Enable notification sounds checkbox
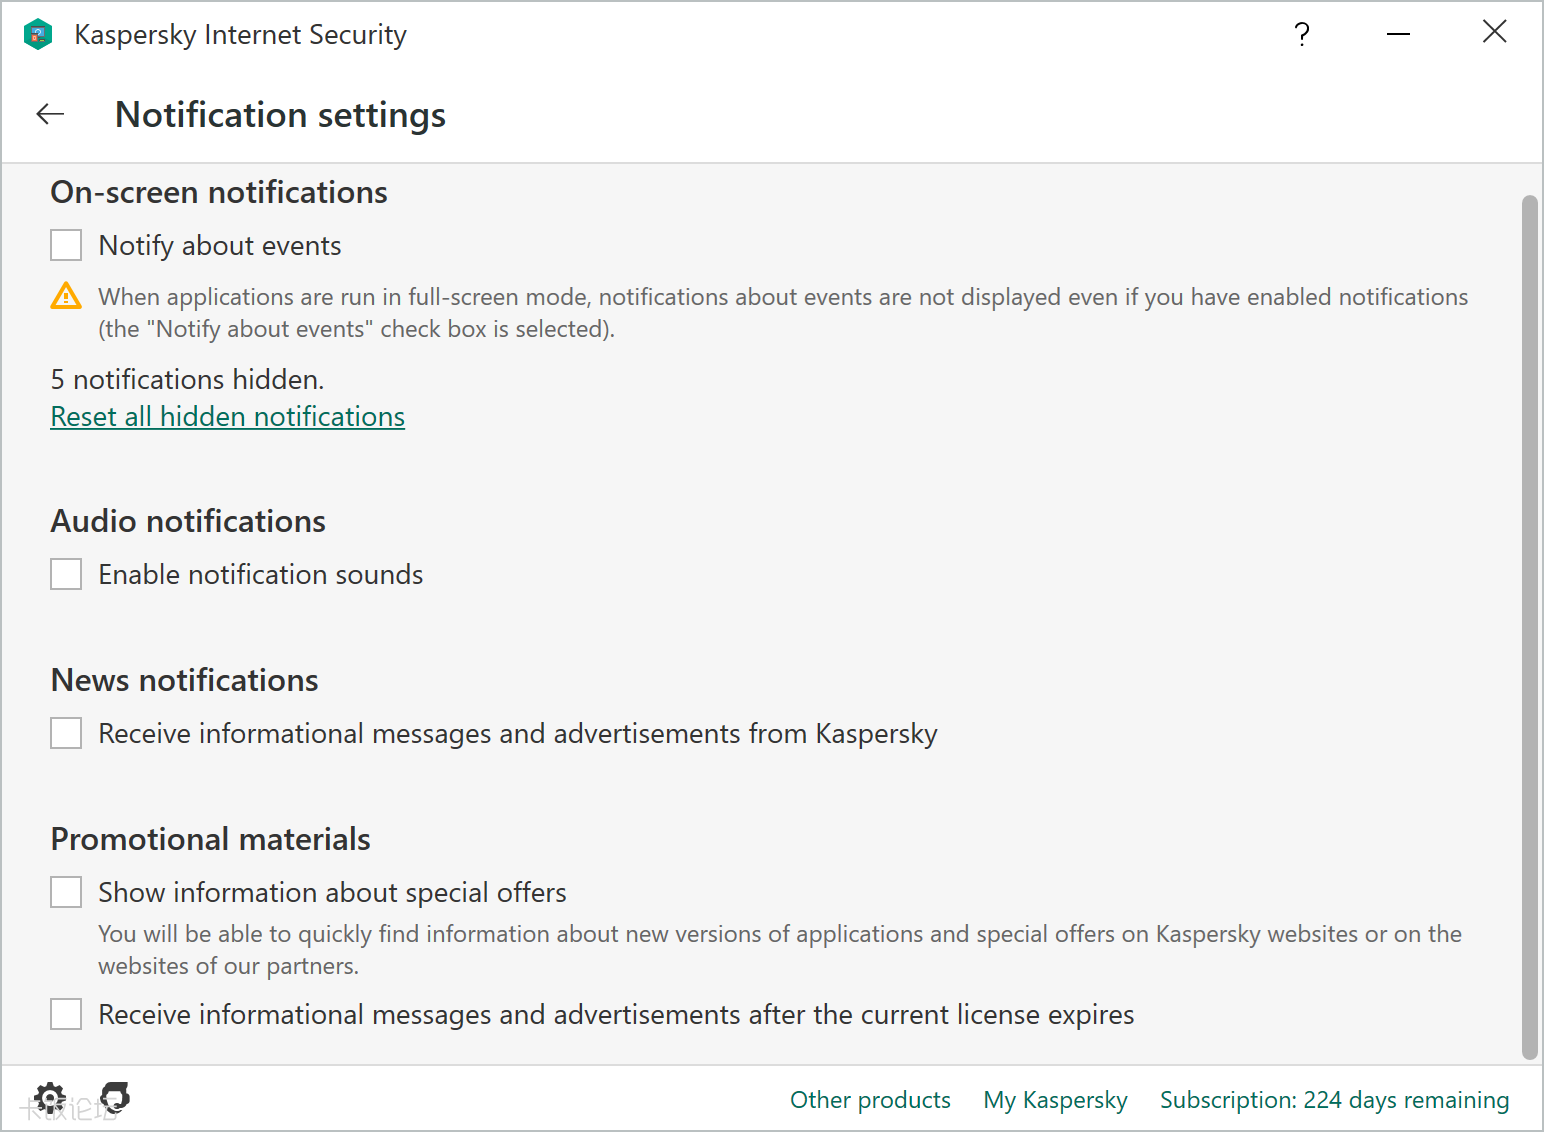Viewport: 1544px width, 1132px height. pos(66,574)
